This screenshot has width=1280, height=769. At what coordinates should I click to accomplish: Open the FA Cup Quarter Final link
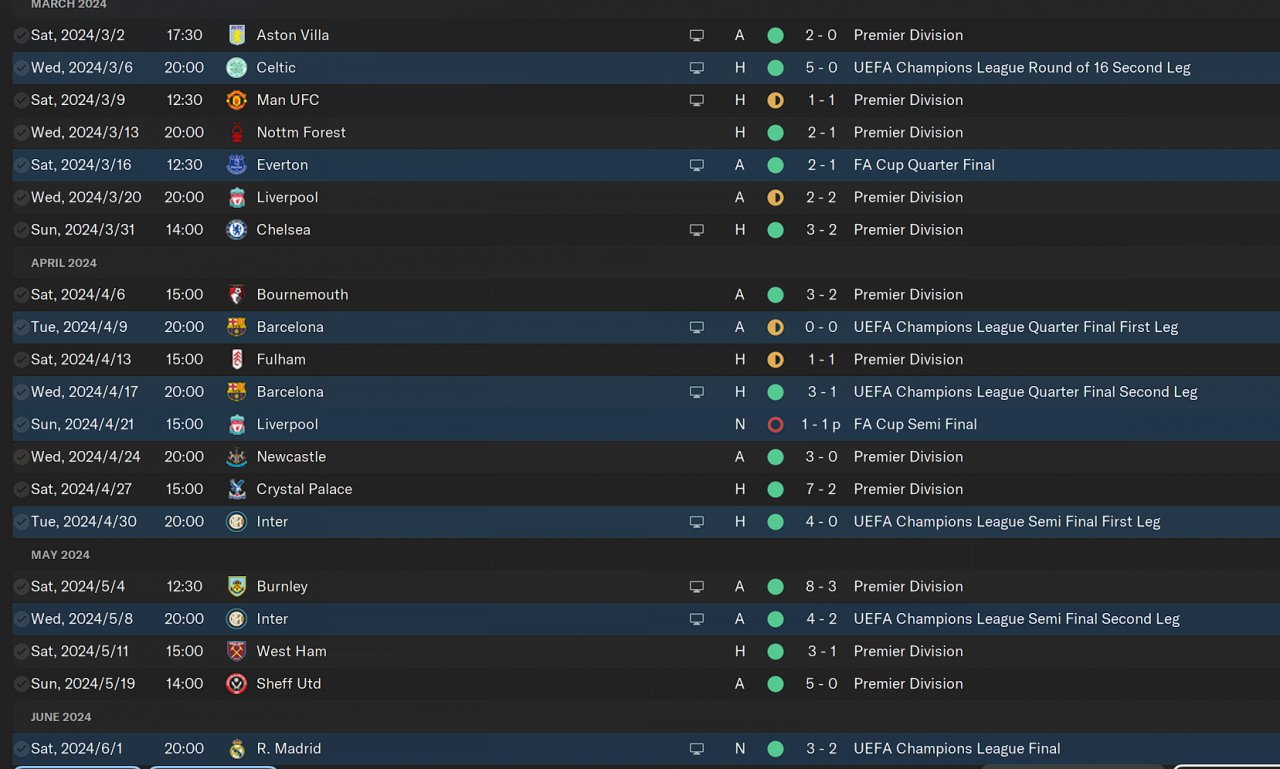point(924,165)
